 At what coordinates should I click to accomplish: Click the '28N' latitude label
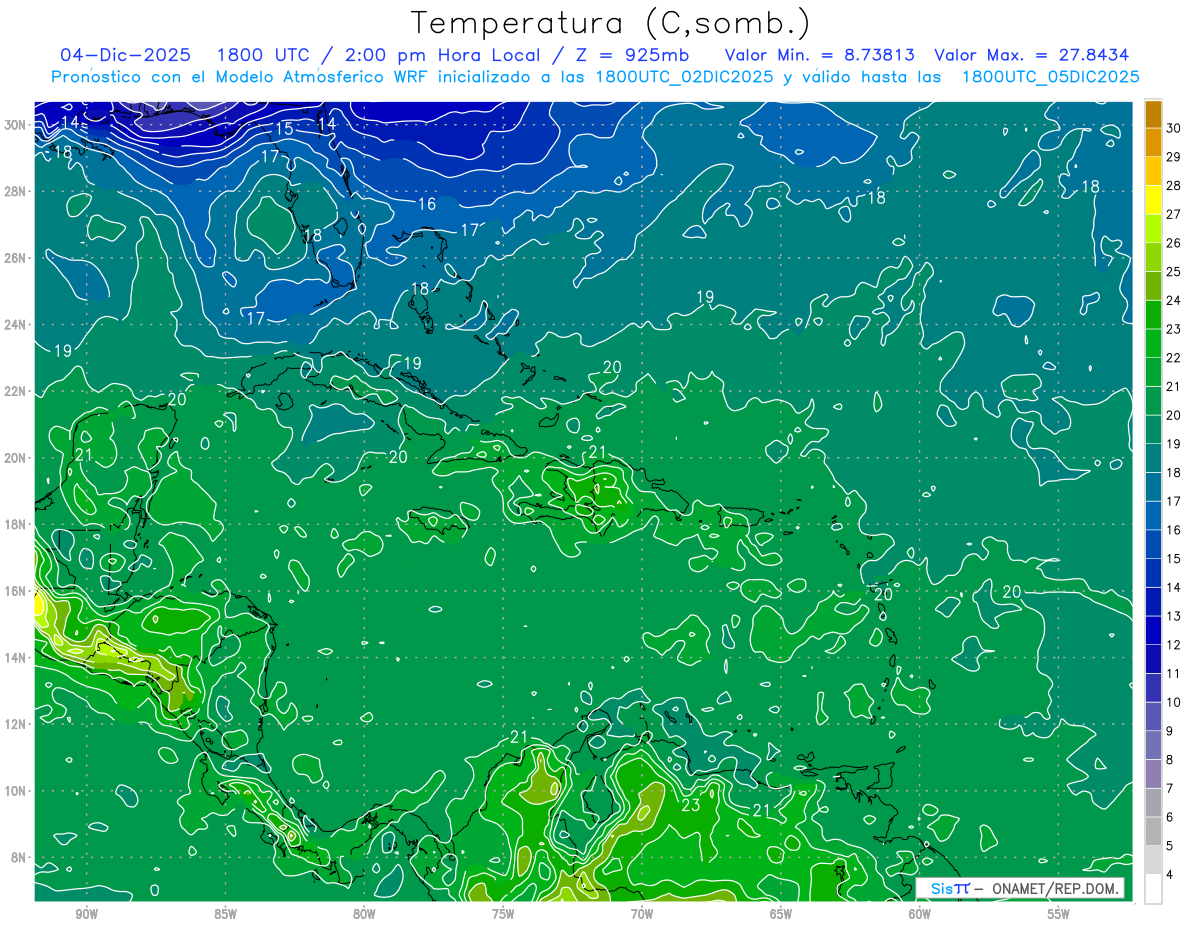16,191
